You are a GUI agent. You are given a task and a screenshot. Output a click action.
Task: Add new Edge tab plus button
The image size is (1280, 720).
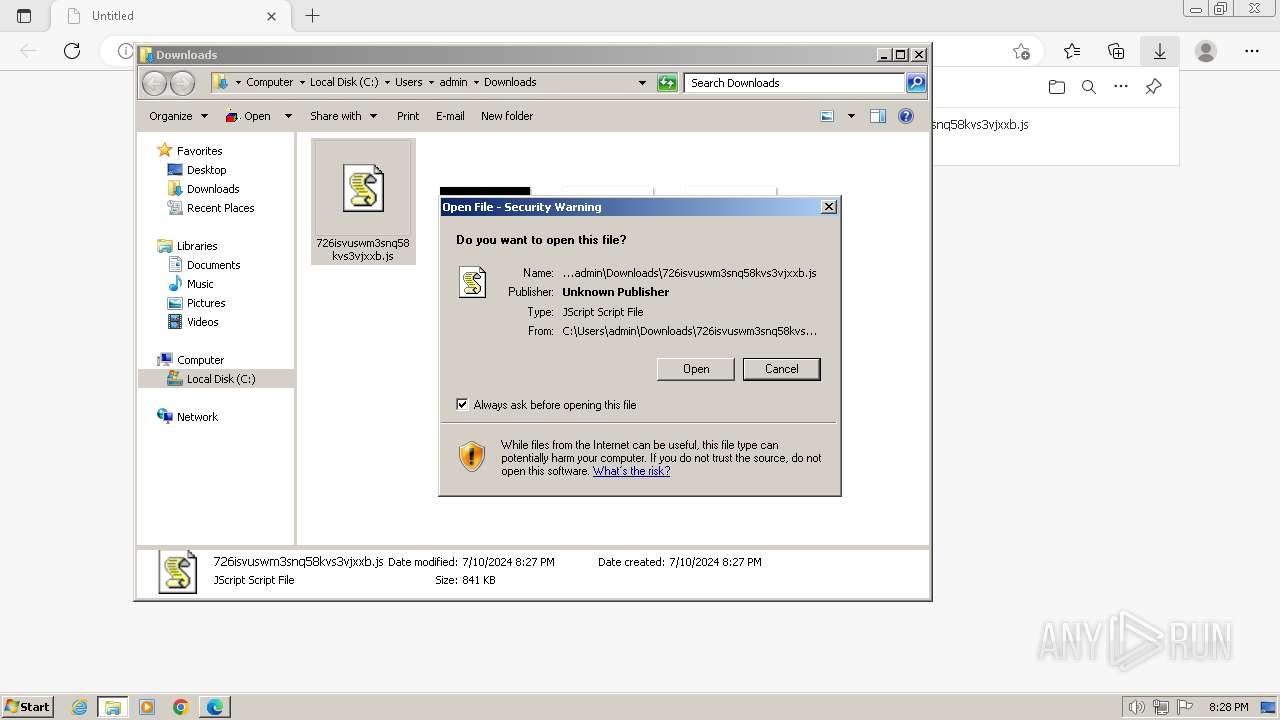tap(312, 15)
